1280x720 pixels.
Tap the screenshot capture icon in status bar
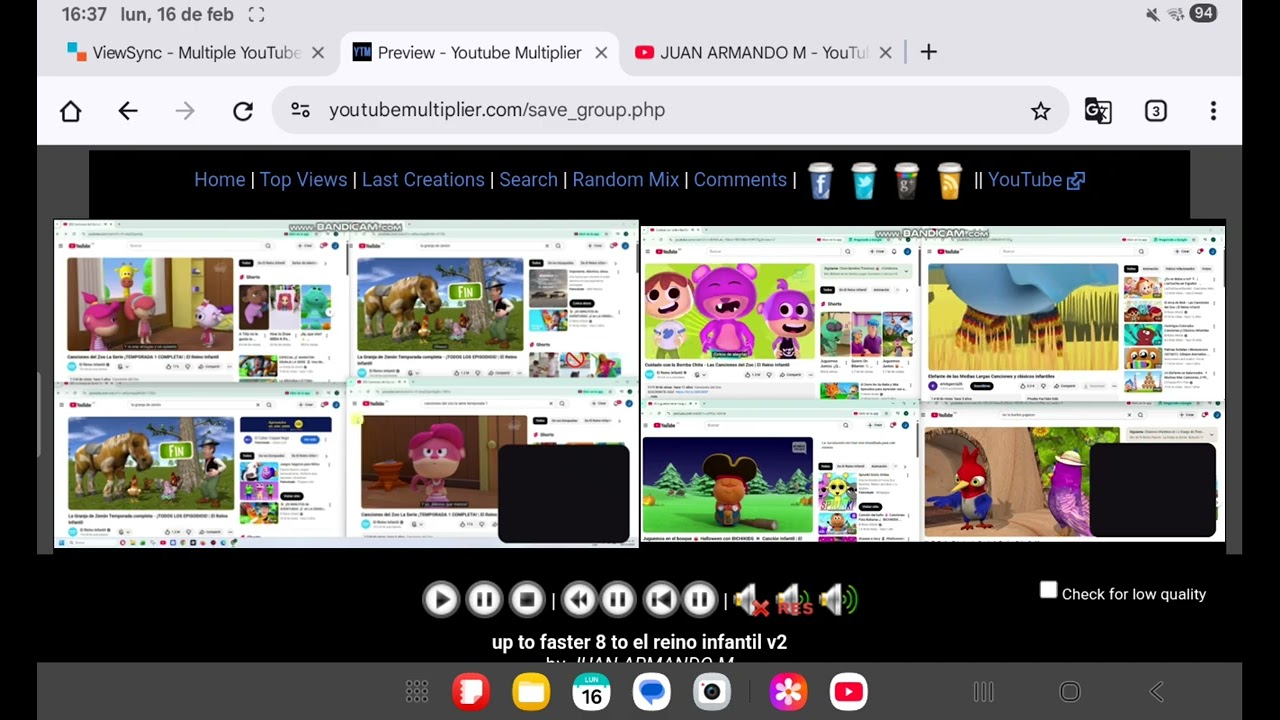pos(257,15)
